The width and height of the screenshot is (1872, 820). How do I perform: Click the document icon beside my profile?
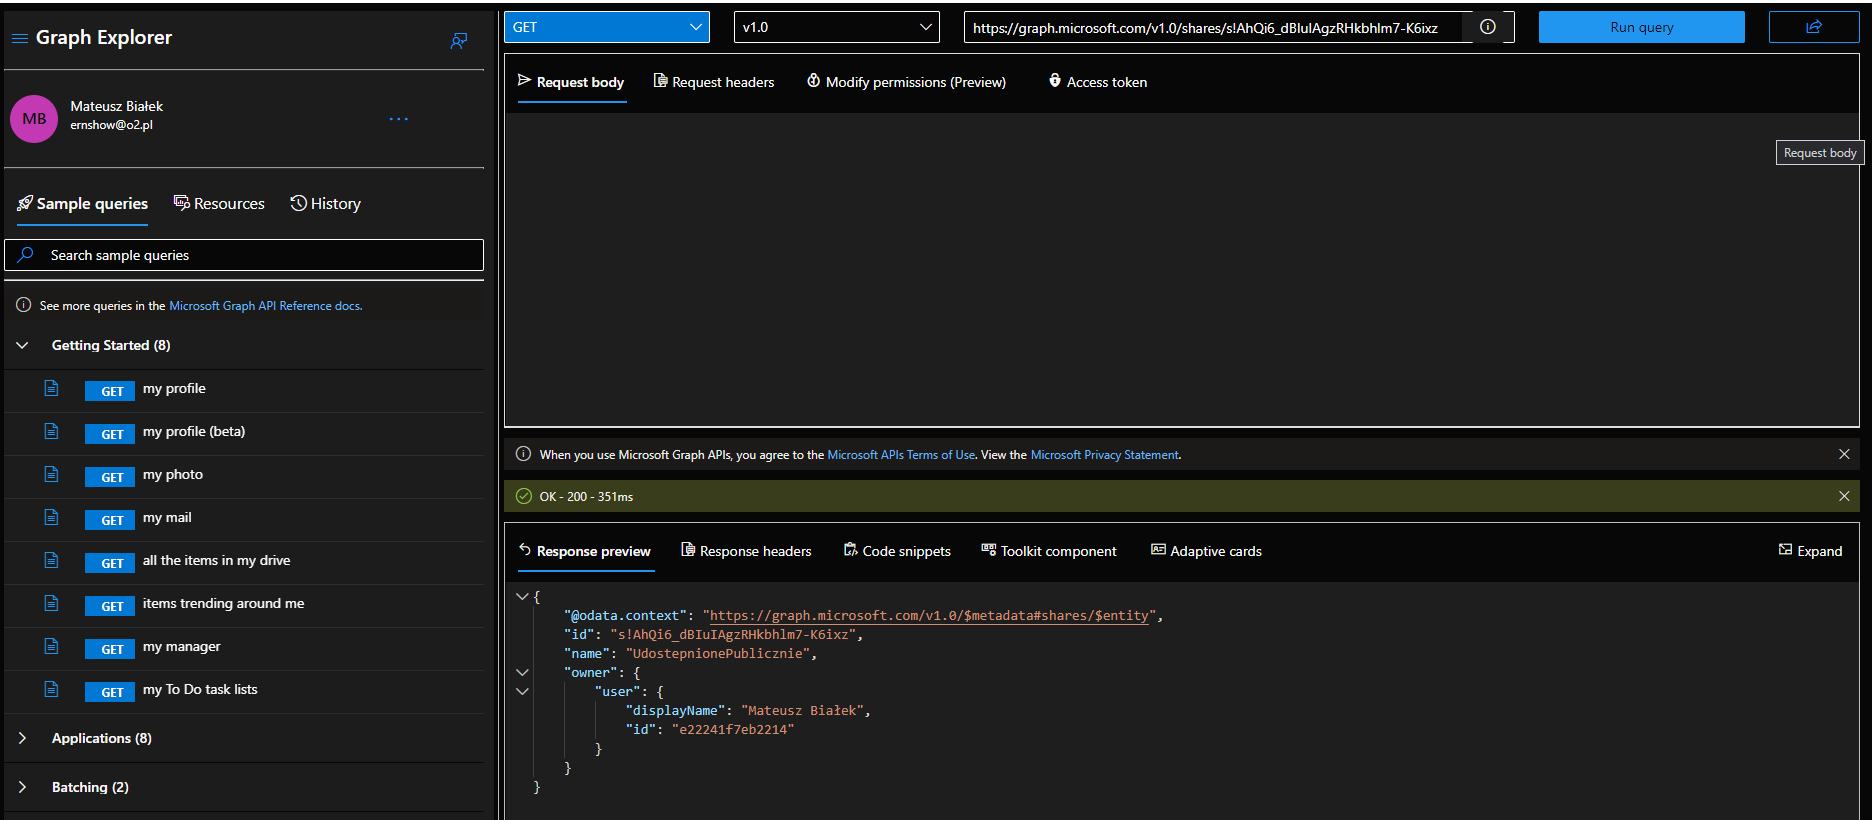pos(51,388)
